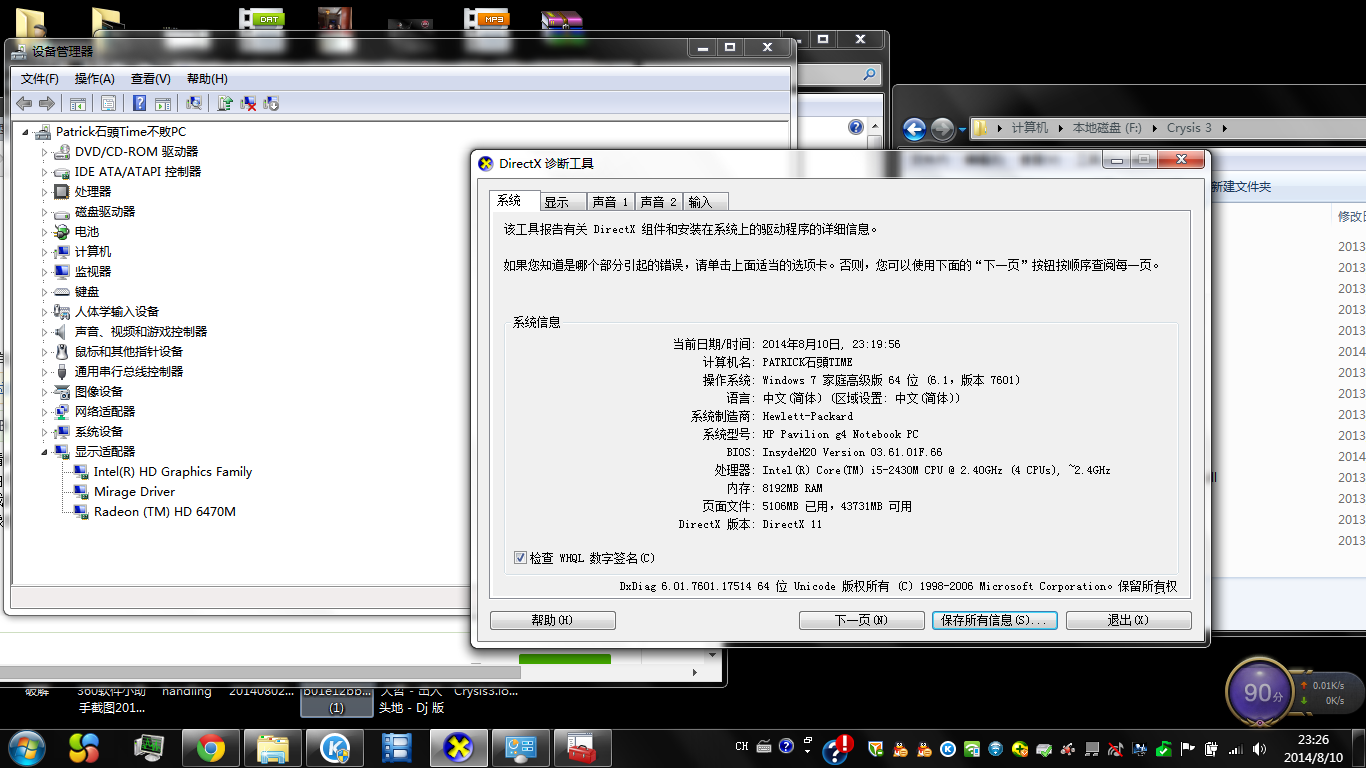Expand the 处理器 node
Image resolution: width=1366 pixels, height=768 pixels.
coord(44,192)
